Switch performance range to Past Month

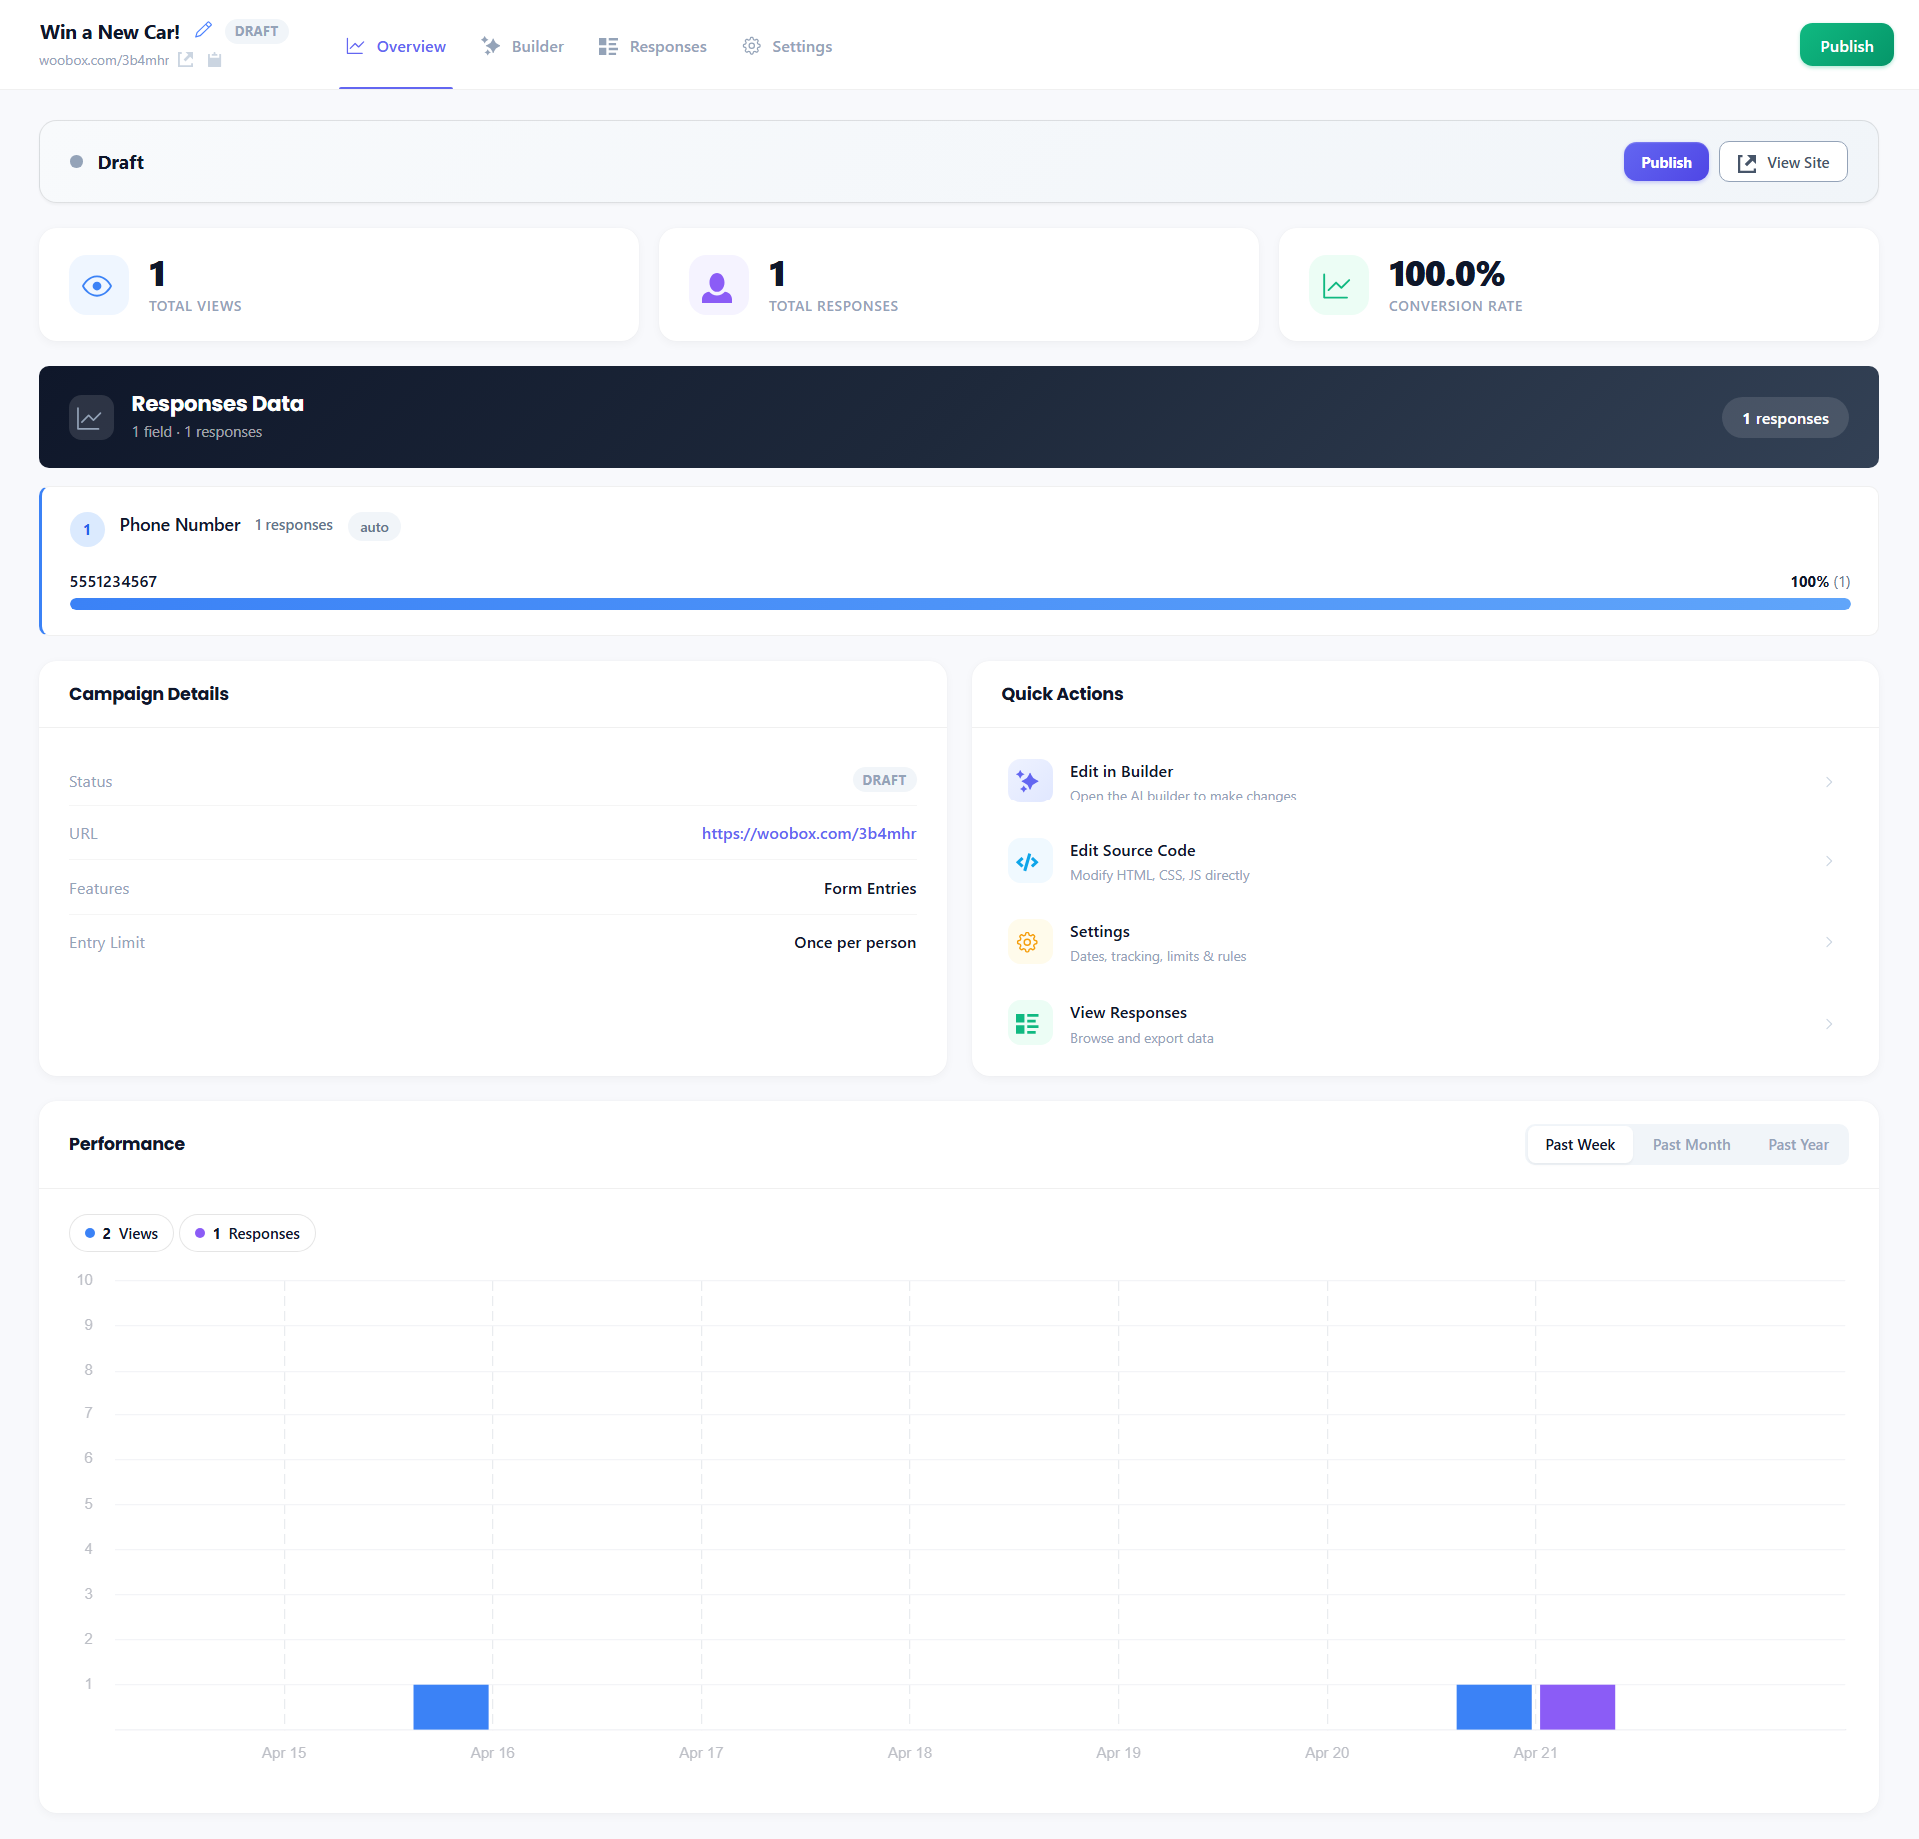click(1691, 1145)
